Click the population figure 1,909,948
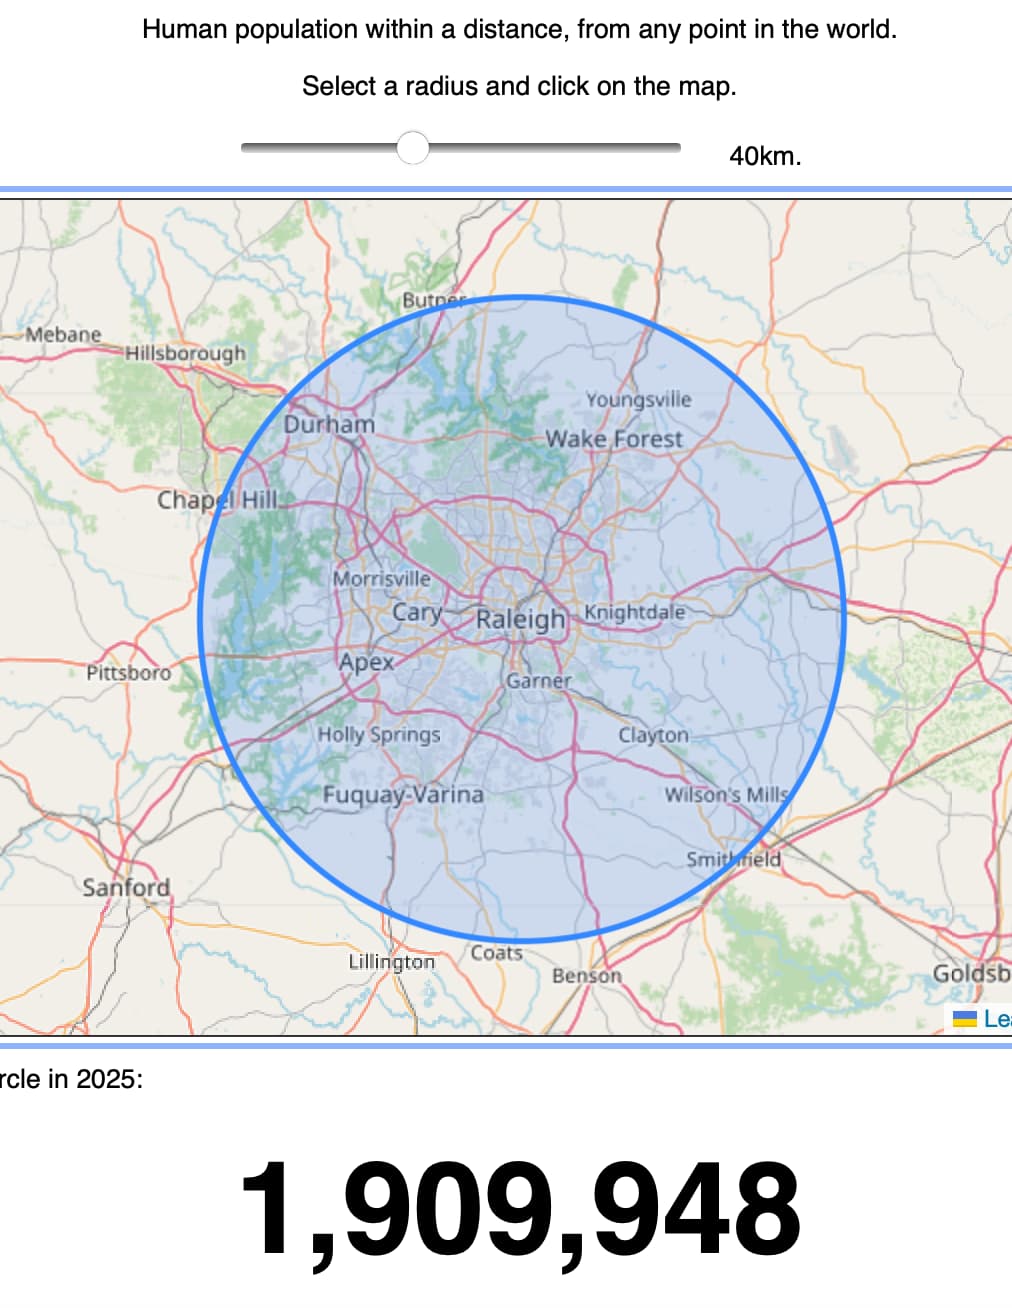Screen dimensions: 1012x1308 point(520,1213)
